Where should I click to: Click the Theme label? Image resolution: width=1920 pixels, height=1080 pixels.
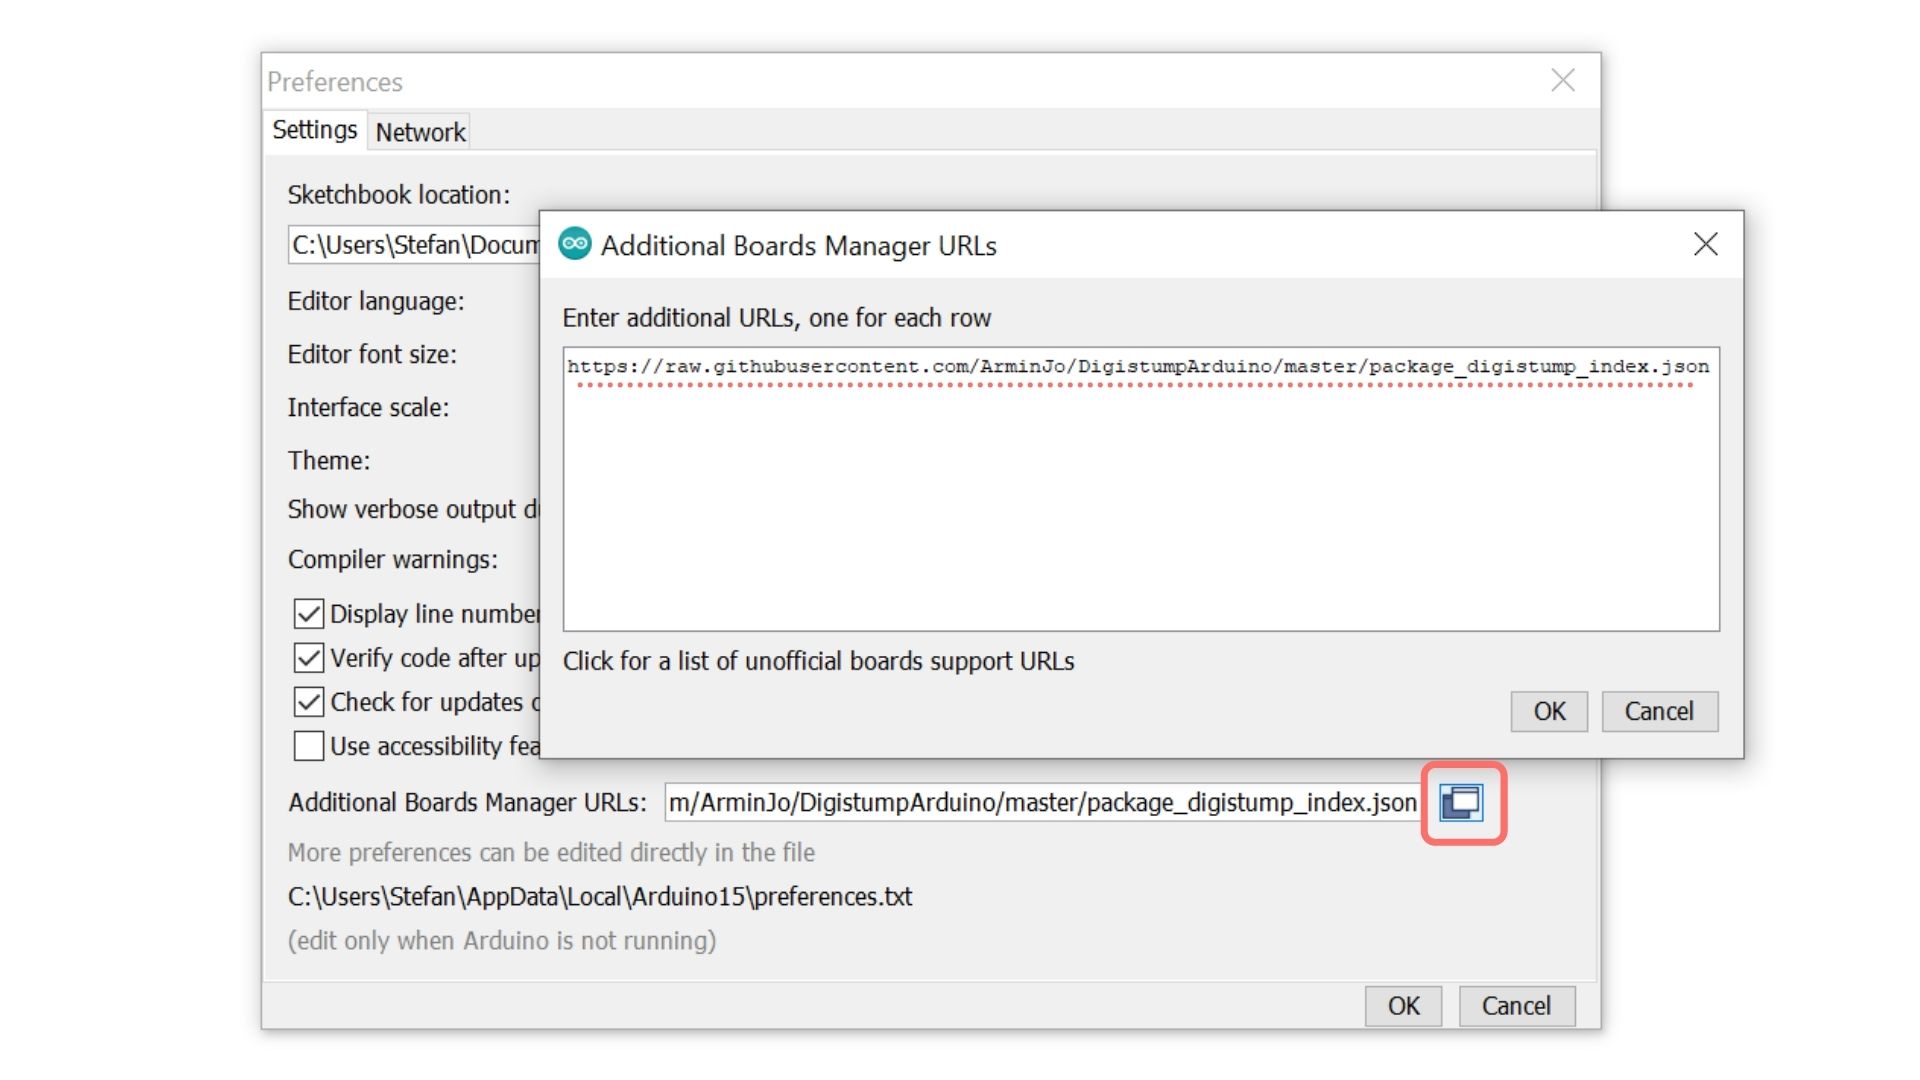pos(329,461)
